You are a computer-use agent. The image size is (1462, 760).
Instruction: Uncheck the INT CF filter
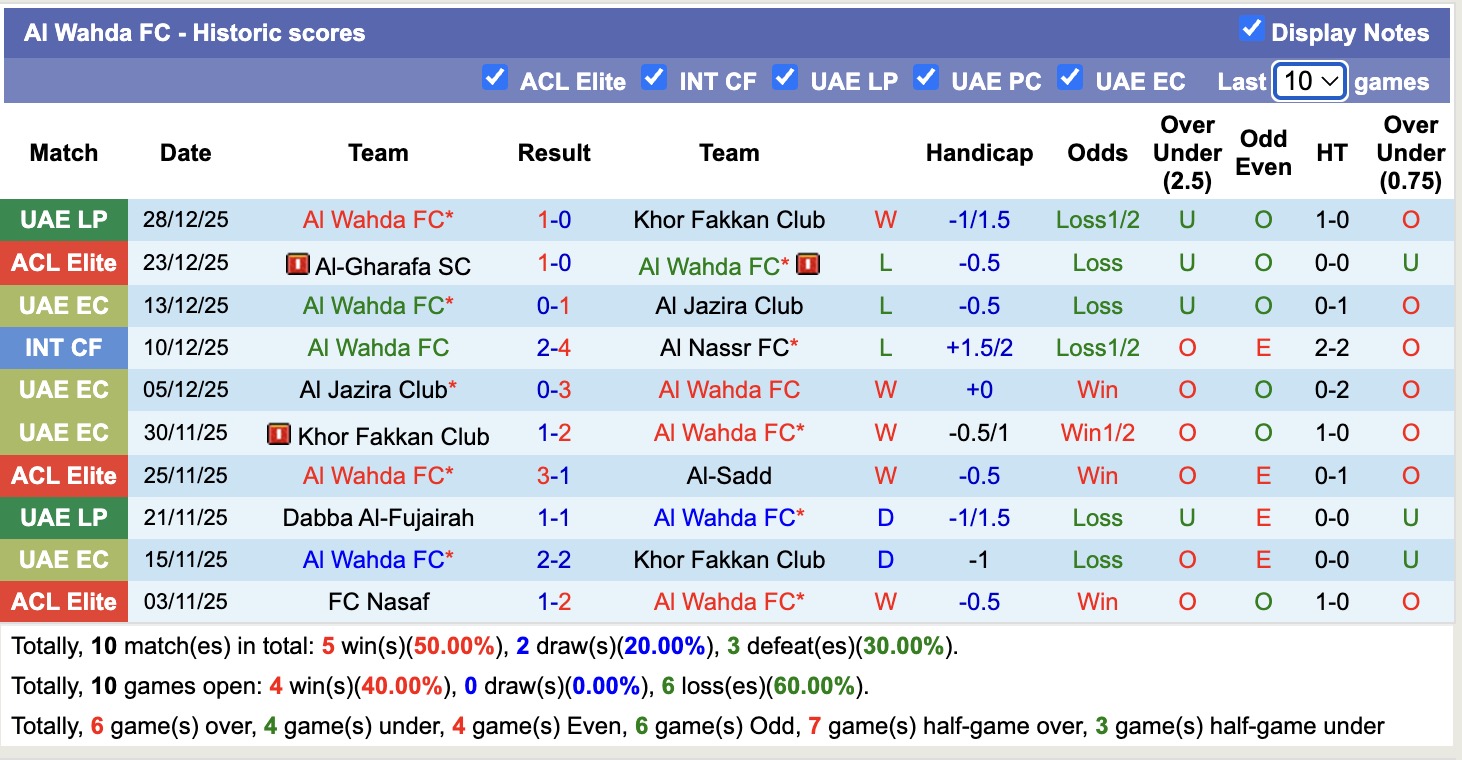654,76
